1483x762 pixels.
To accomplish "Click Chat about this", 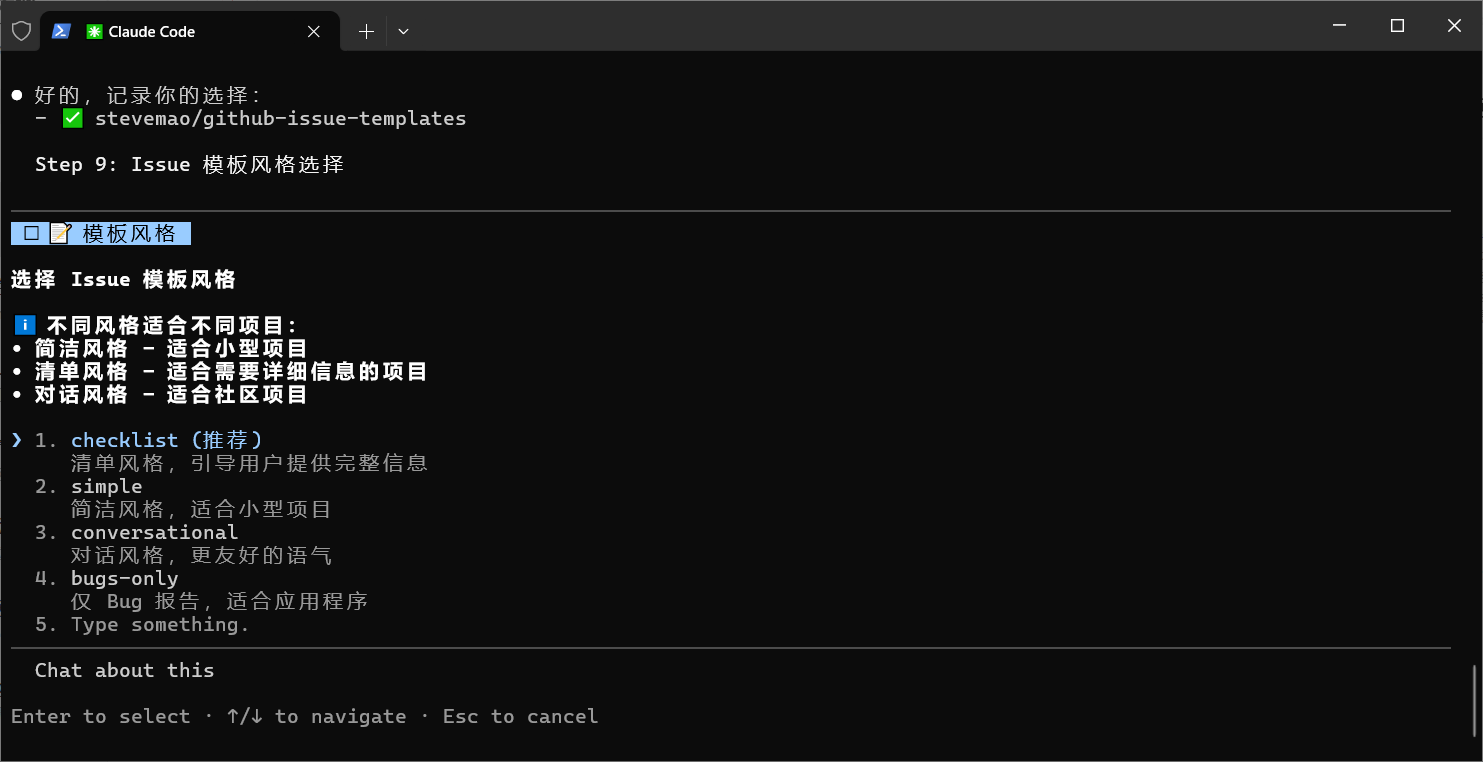I will coord(124,670).
